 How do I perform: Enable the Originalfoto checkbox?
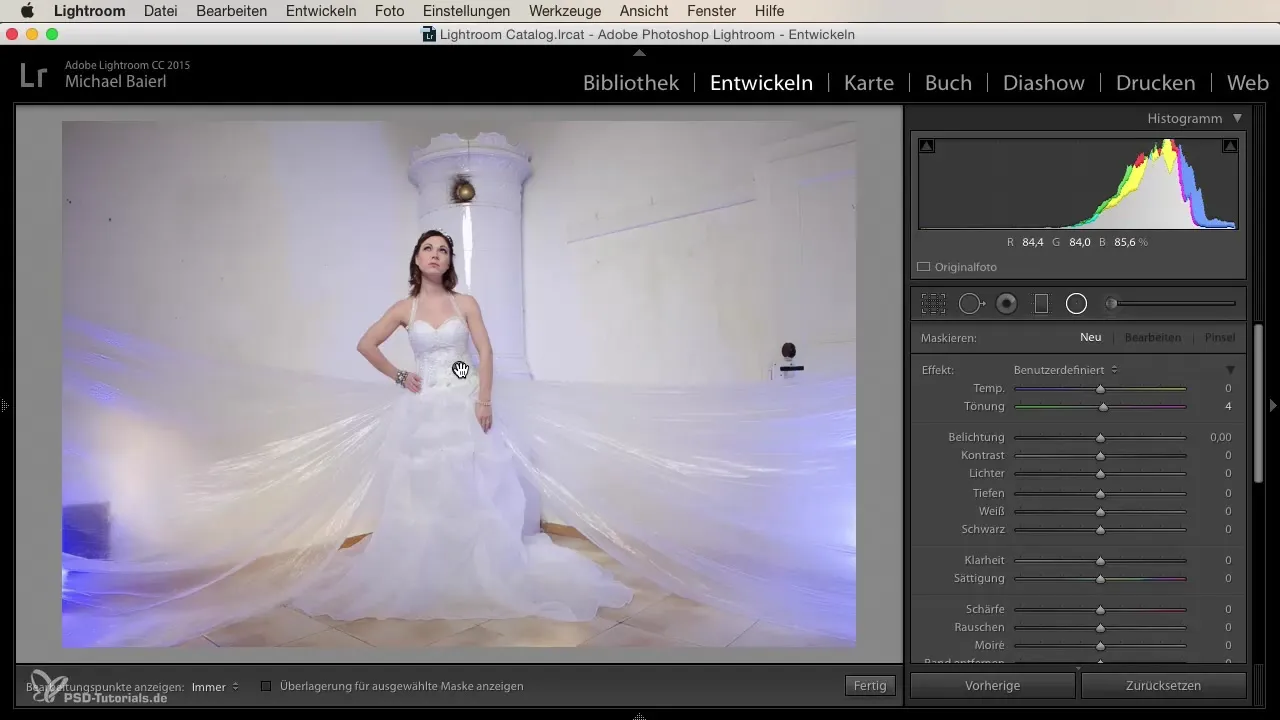[924, 267]
